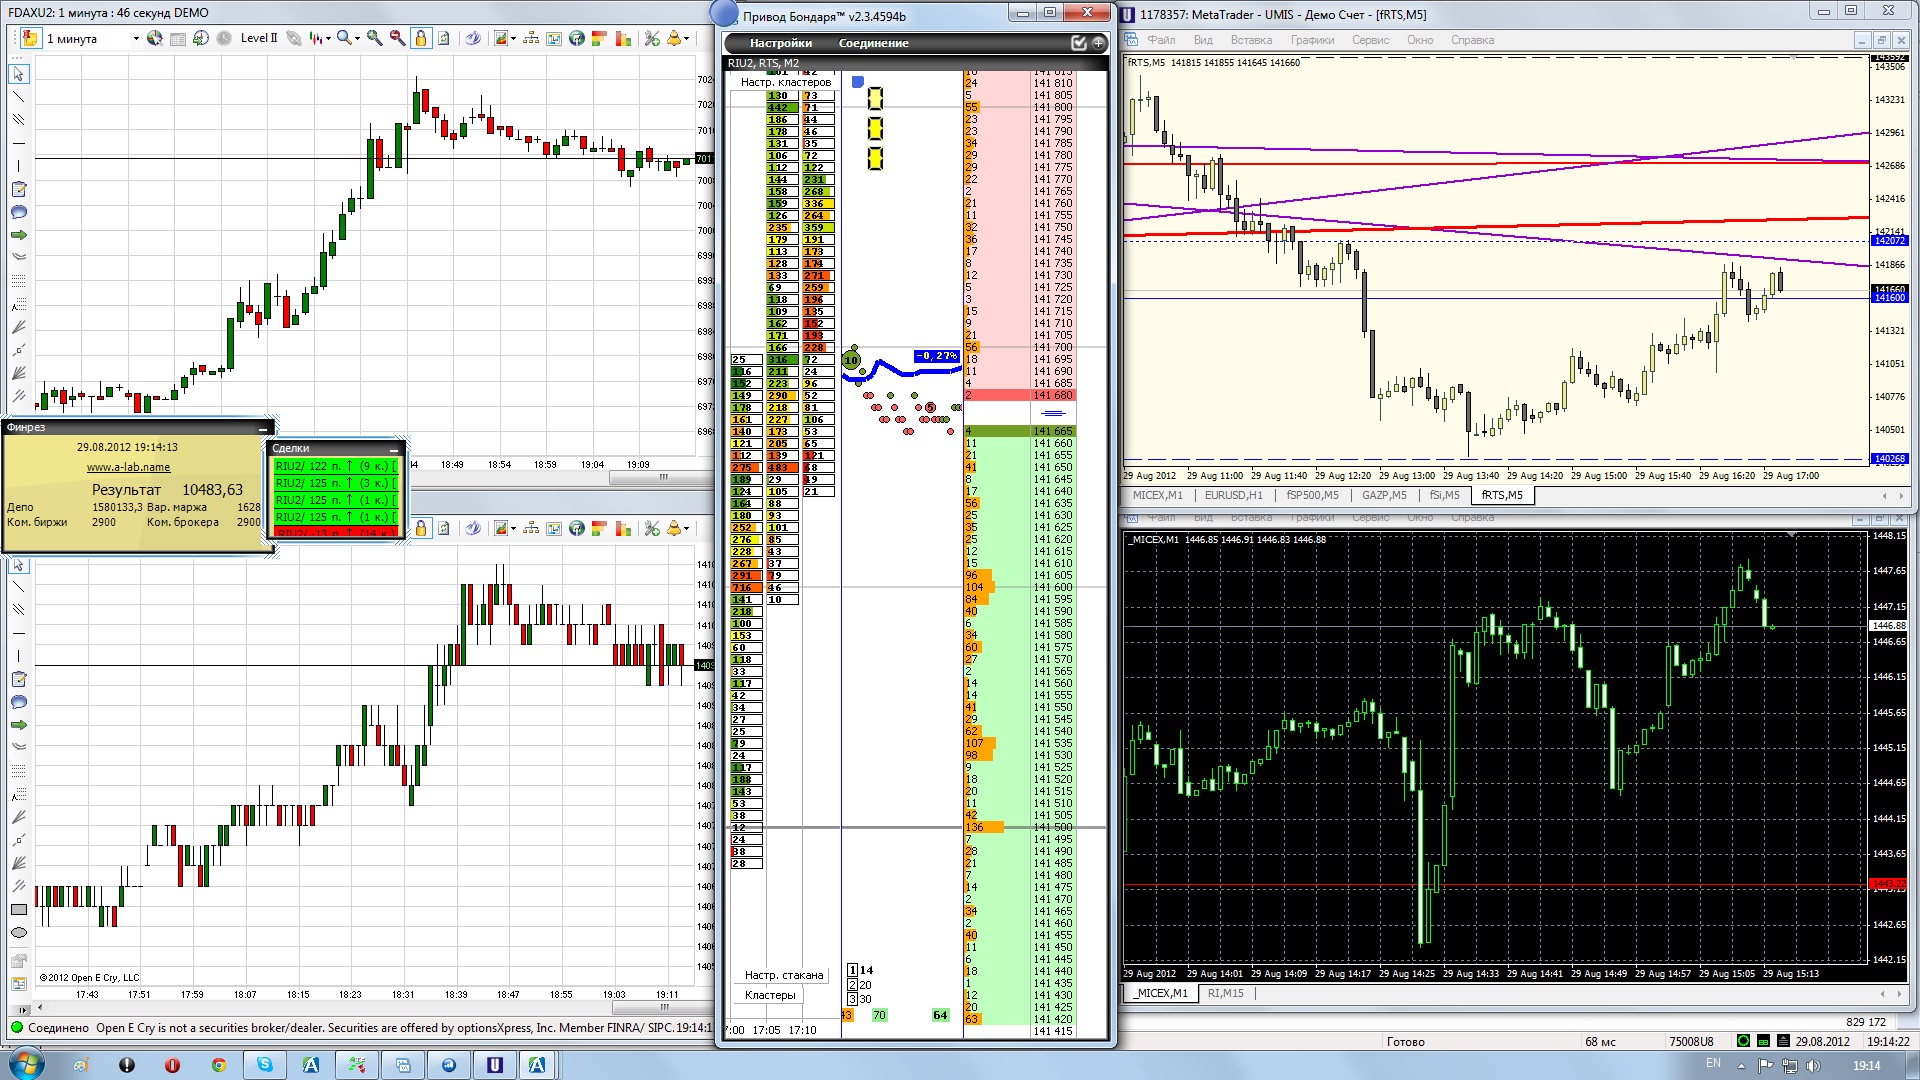Select volume preset box 2
The width and height of the screenshot is (1920, 1080).
coord(852,985)
